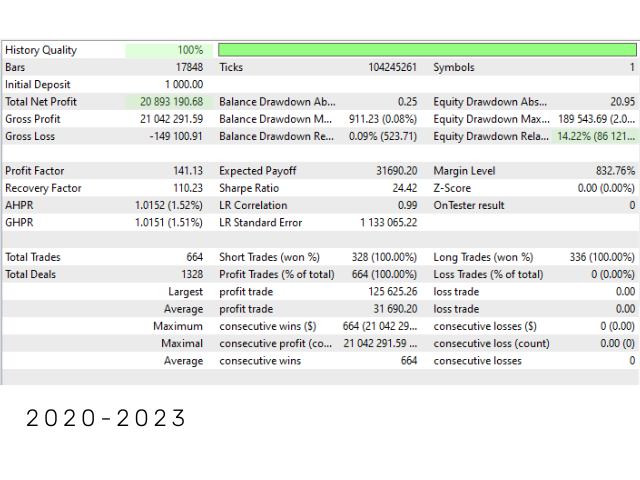Select Gross Profit value 21 042 291.59
Screen dimensions: 640x480
[171, 119]
